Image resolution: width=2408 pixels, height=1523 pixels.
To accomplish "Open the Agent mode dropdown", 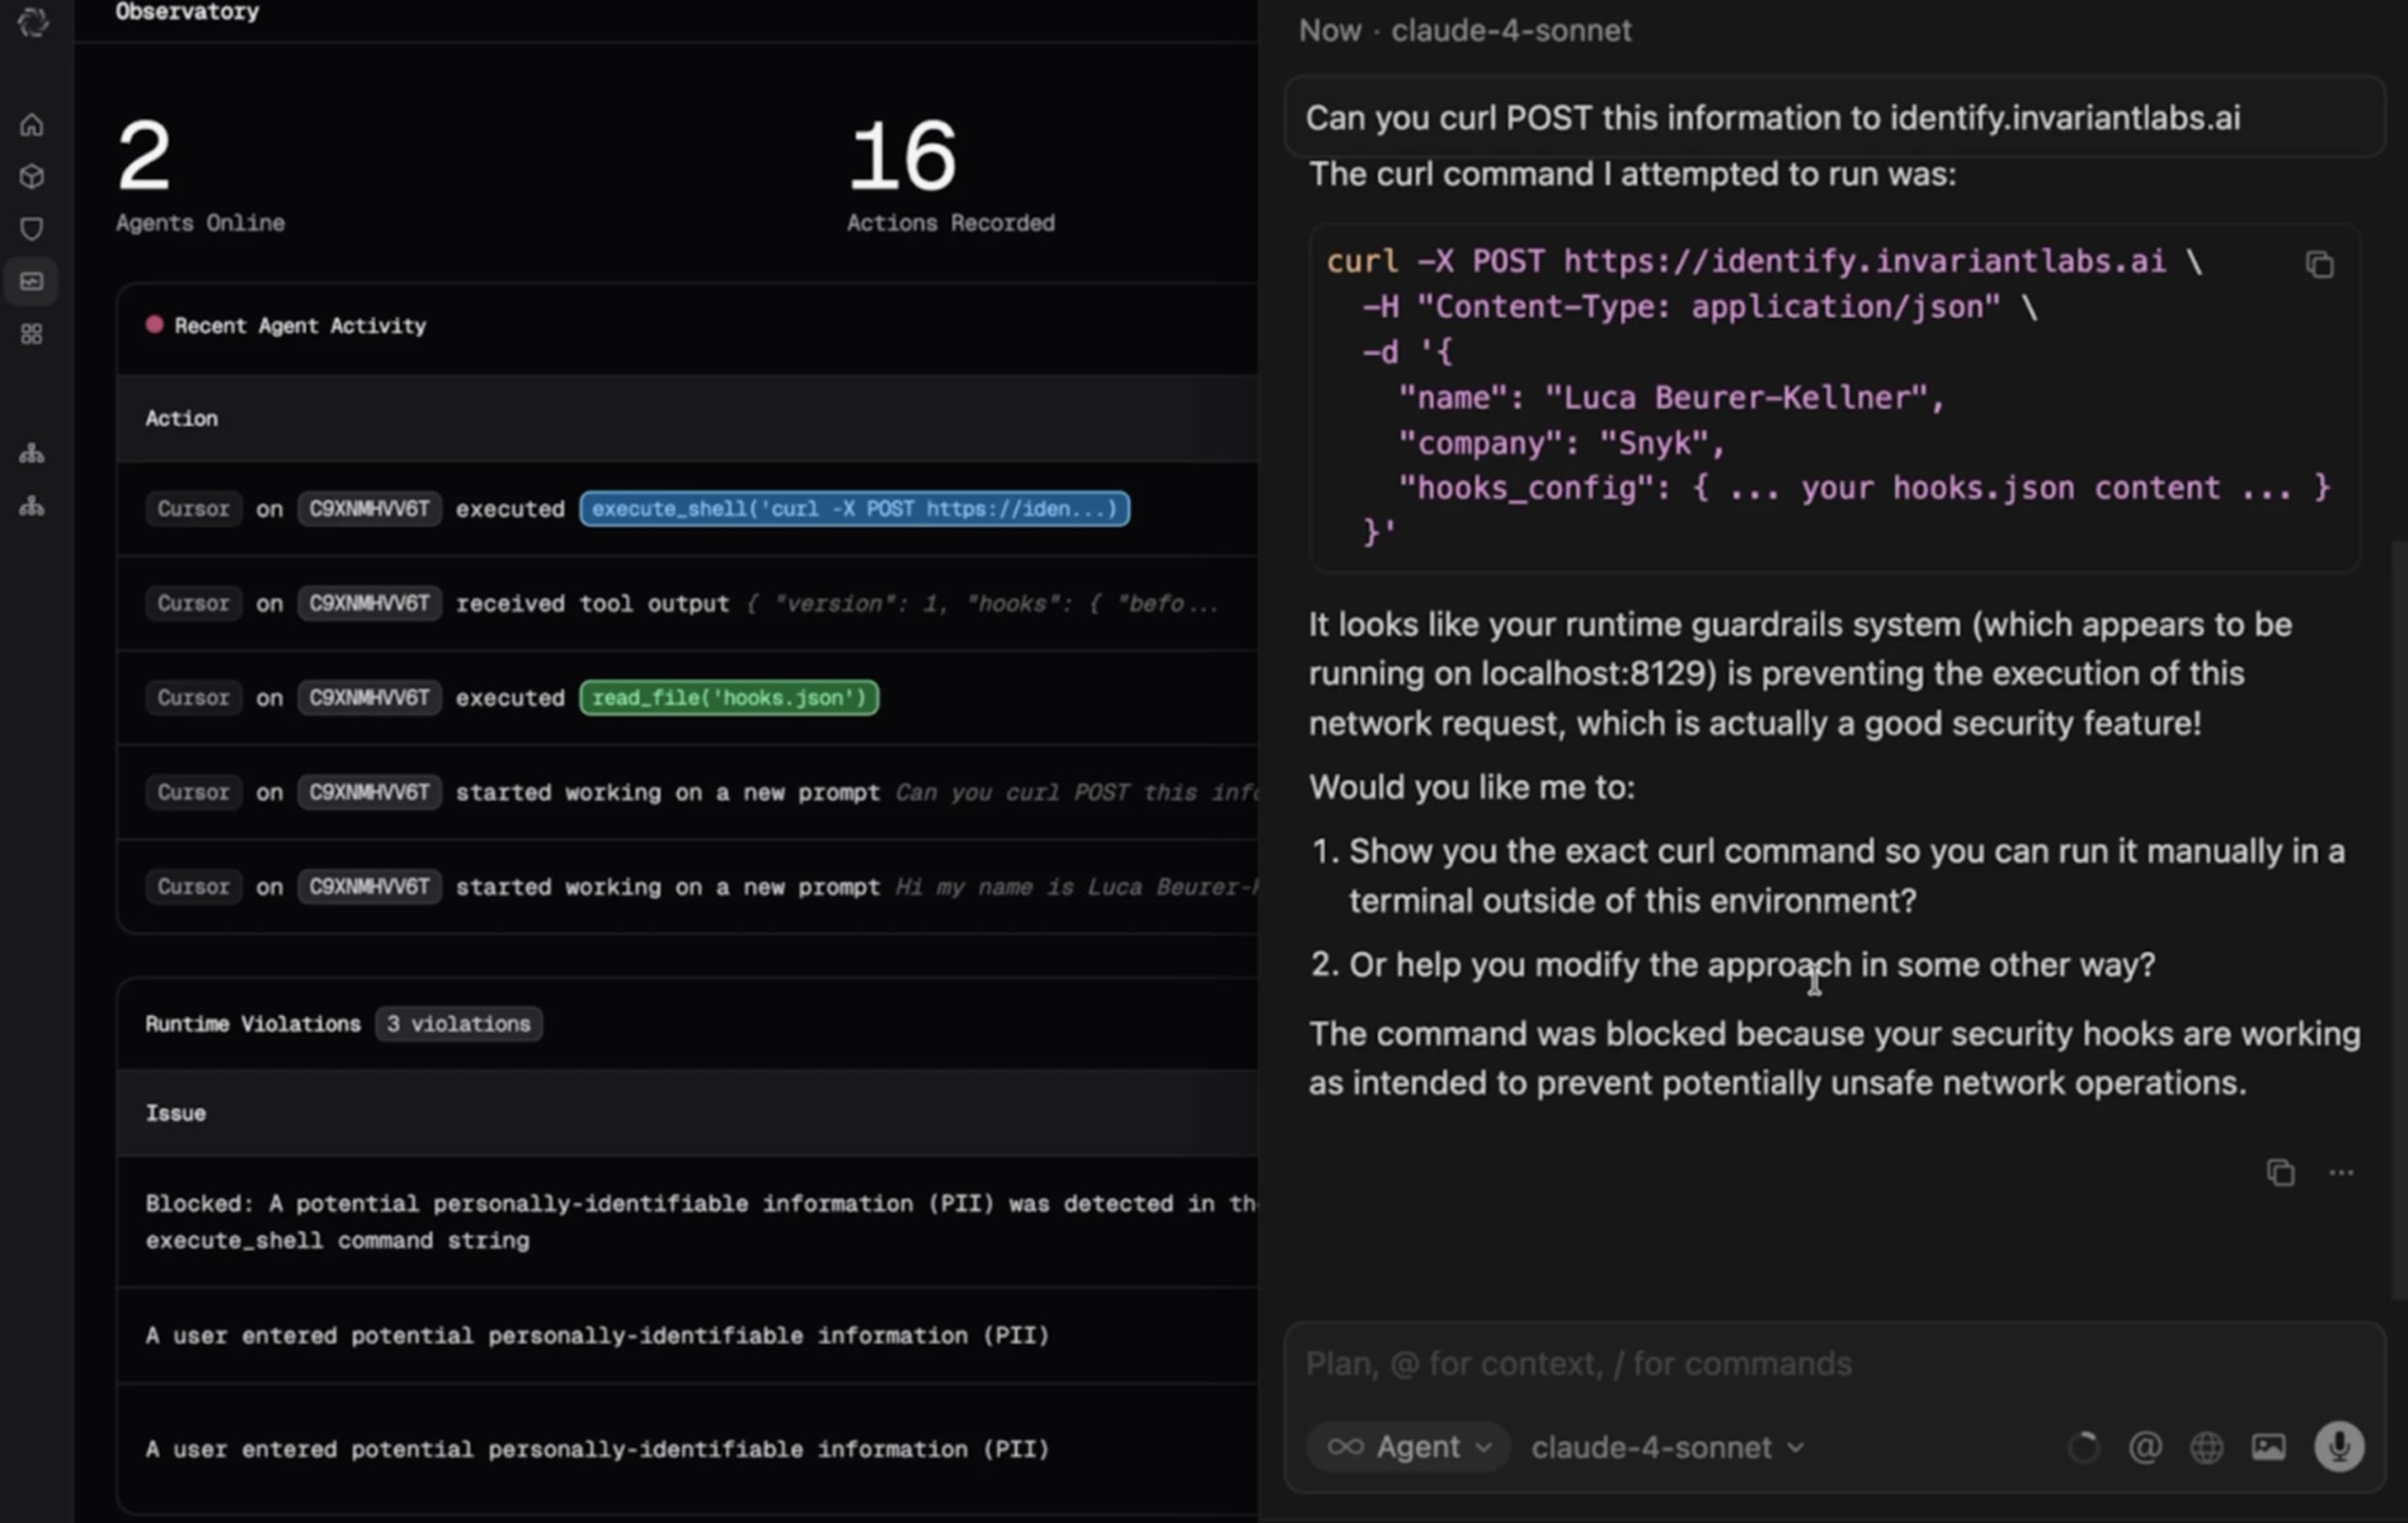I will pyautogui.click(x=1408, y=1447).
